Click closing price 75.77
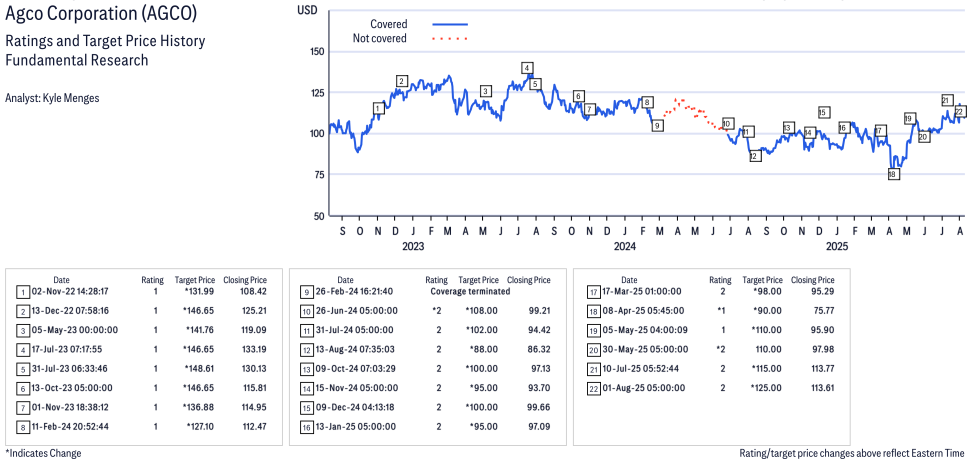The image size is (975, 459). click(823, 310)
